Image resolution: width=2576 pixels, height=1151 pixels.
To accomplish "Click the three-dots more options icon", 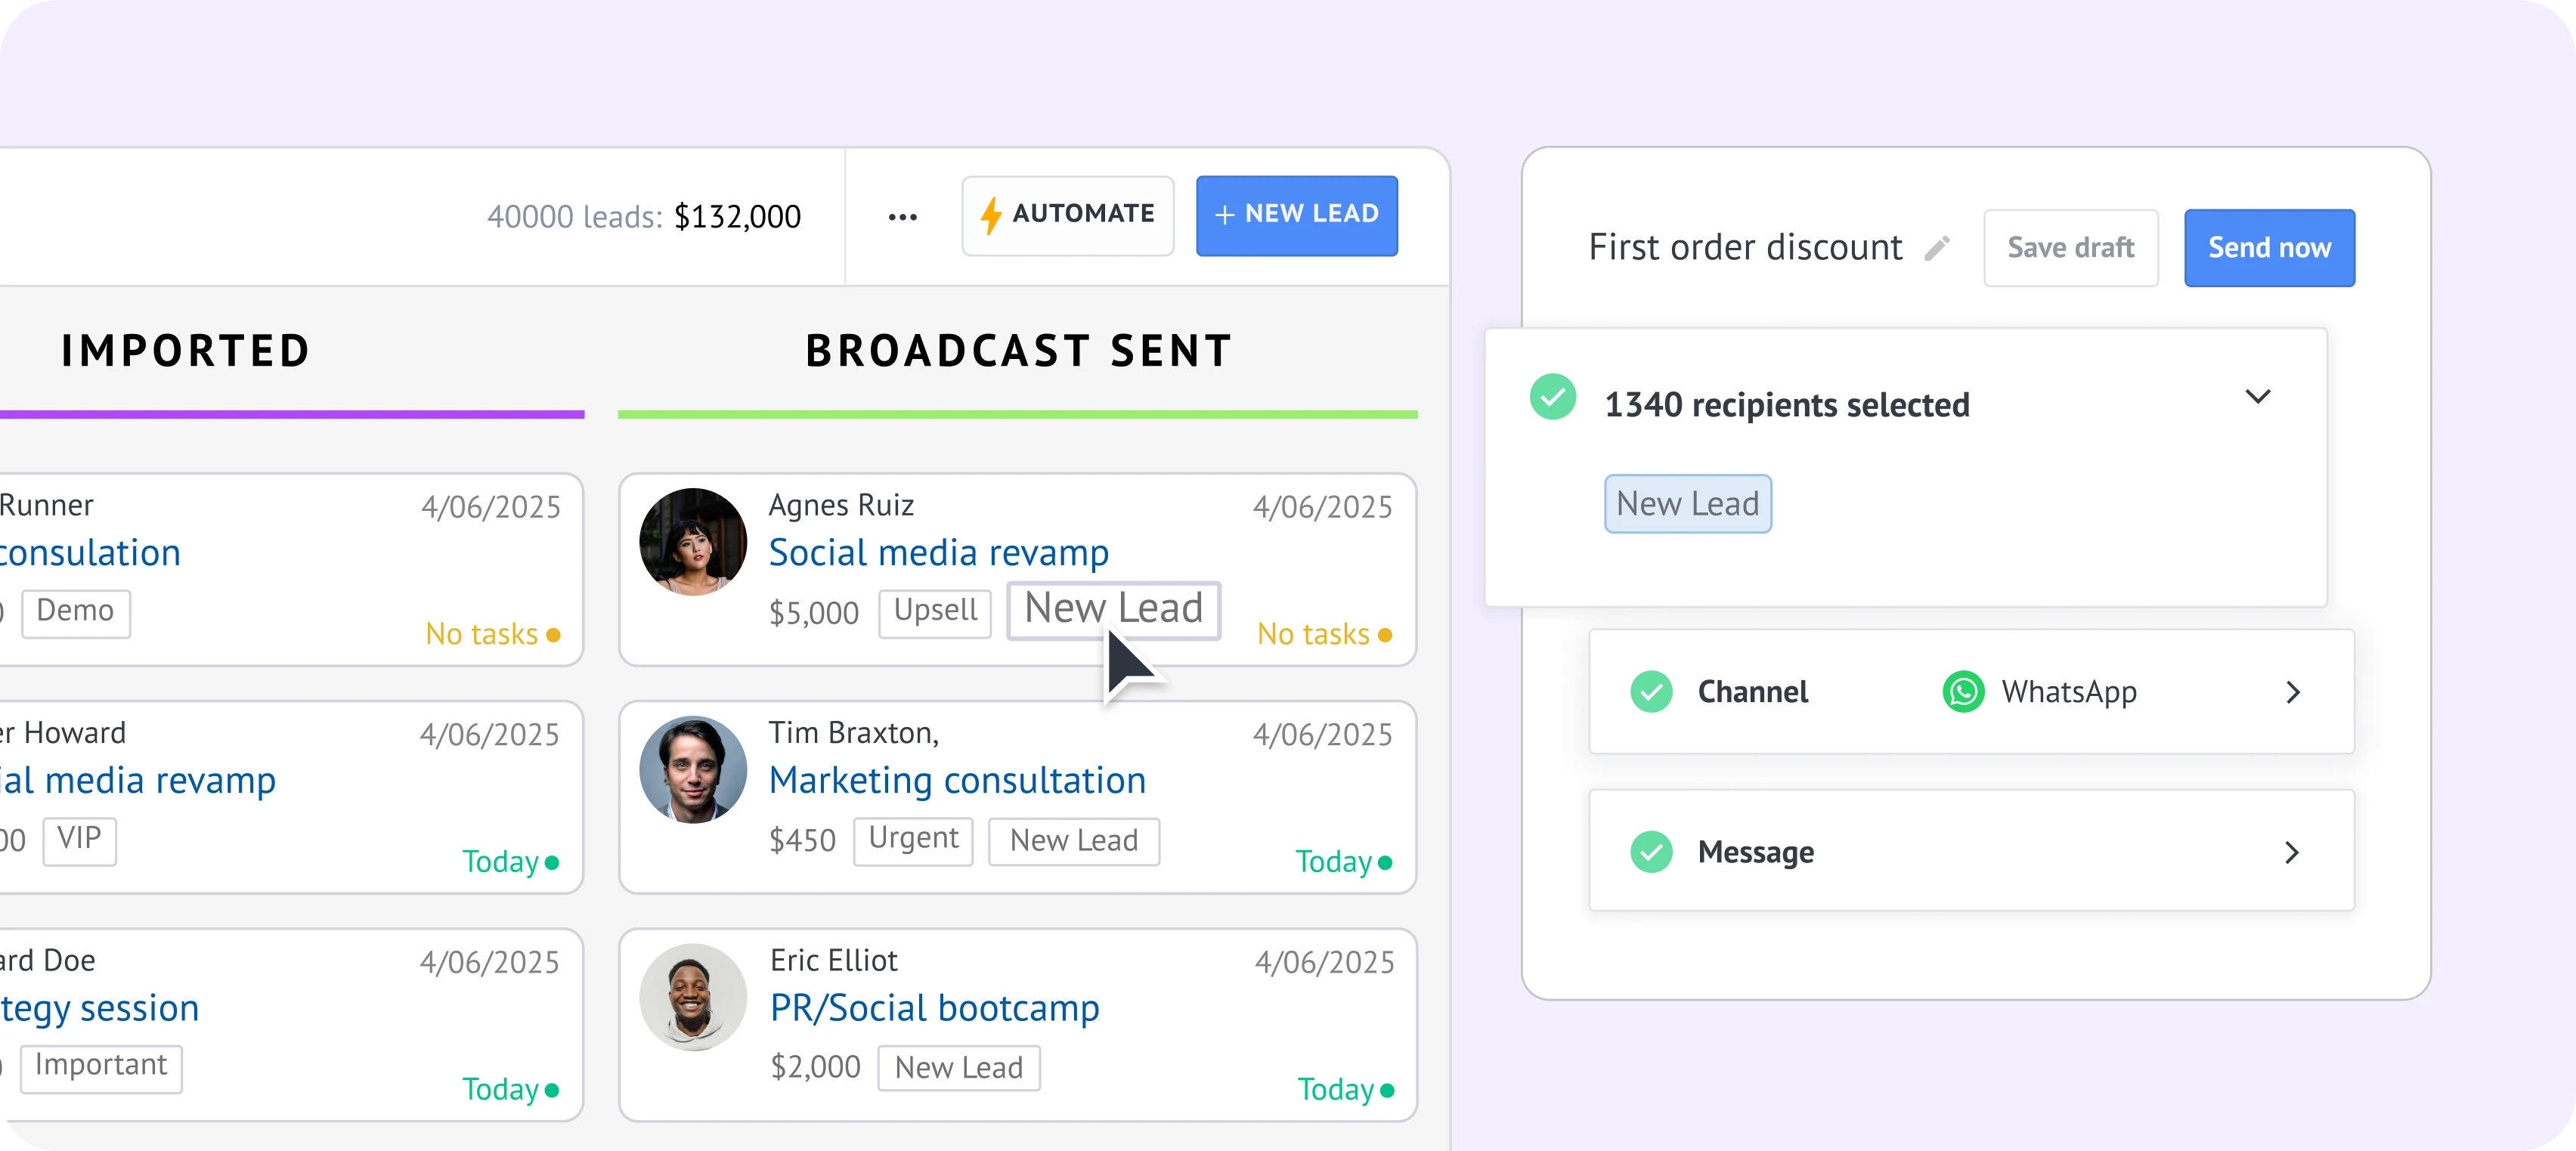I will point(902,217).
